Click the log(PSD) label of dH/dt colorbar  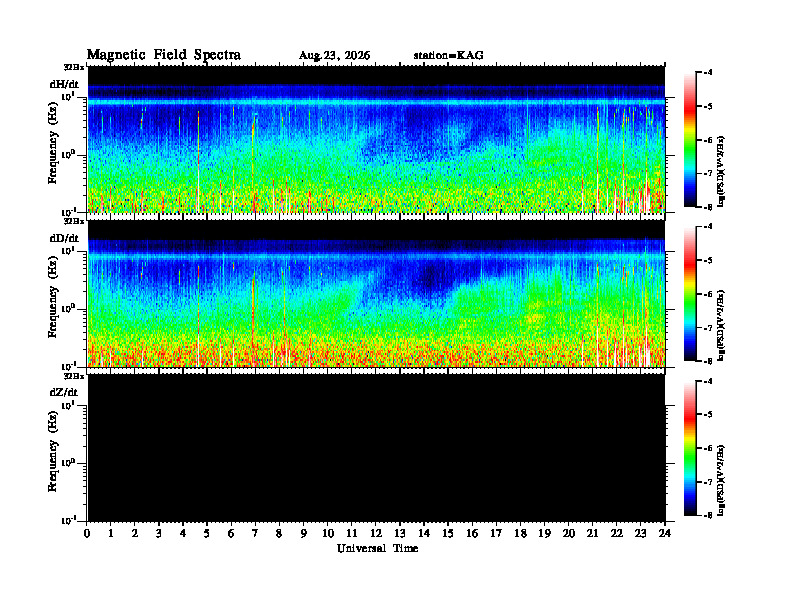[x=721, y=171]
